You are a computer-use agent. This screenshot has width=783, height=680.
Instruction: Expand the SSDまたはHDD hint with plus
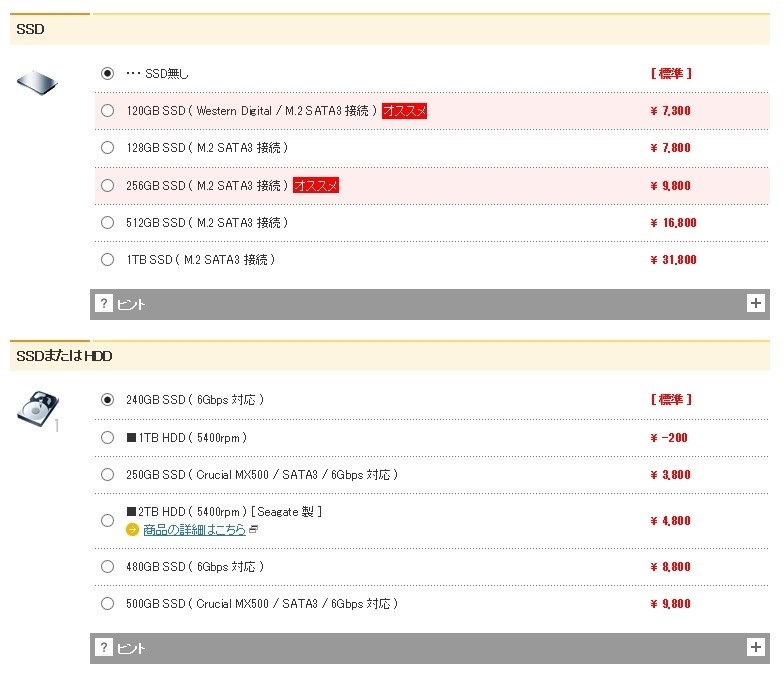(x=756, y=648)
